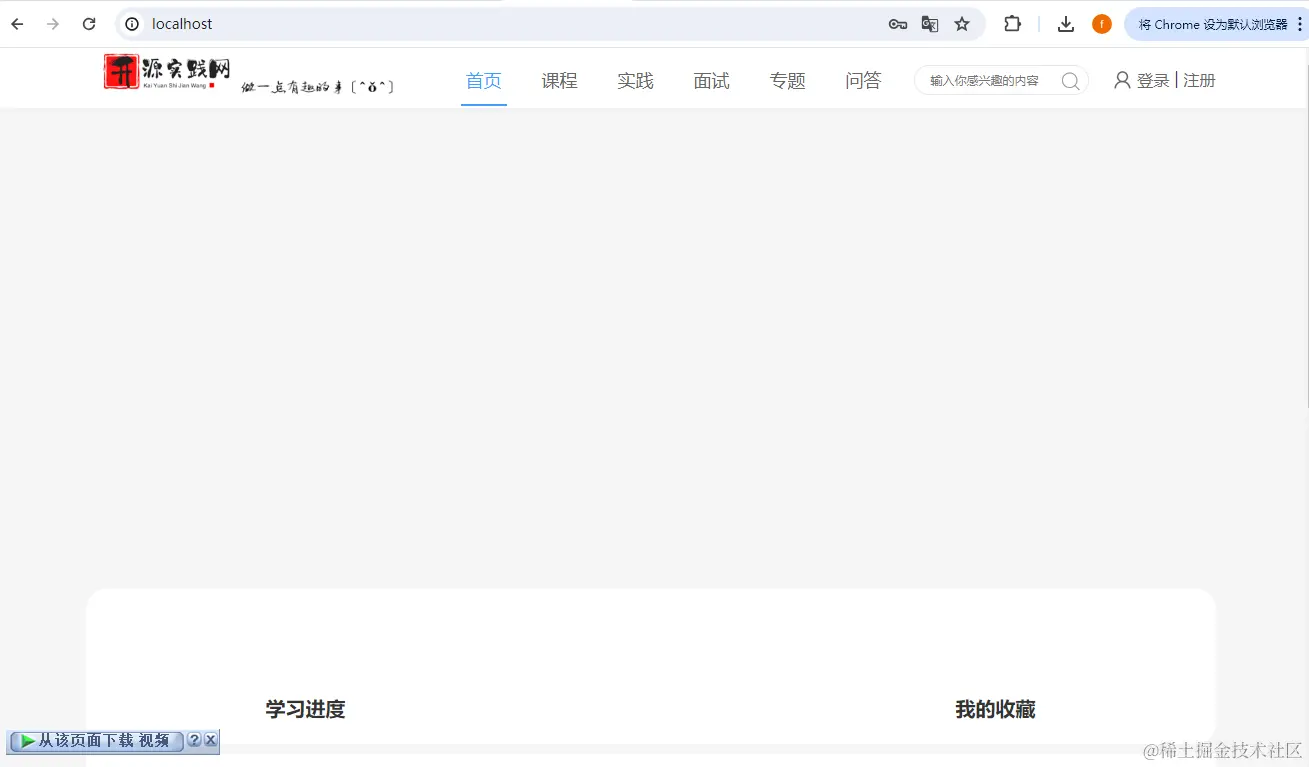The width and height of the screenshot is (1309, 767).
Task: Open the 问答 navigation item
Action: [x=864, y=81]
